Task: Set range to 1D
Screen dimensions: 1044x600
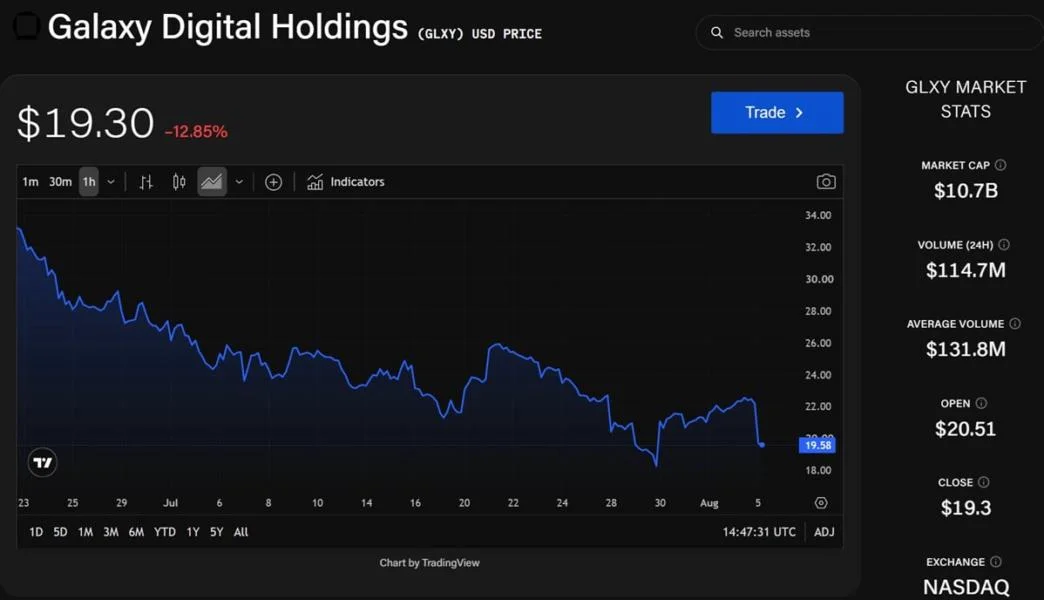Action: click(36, 532)
